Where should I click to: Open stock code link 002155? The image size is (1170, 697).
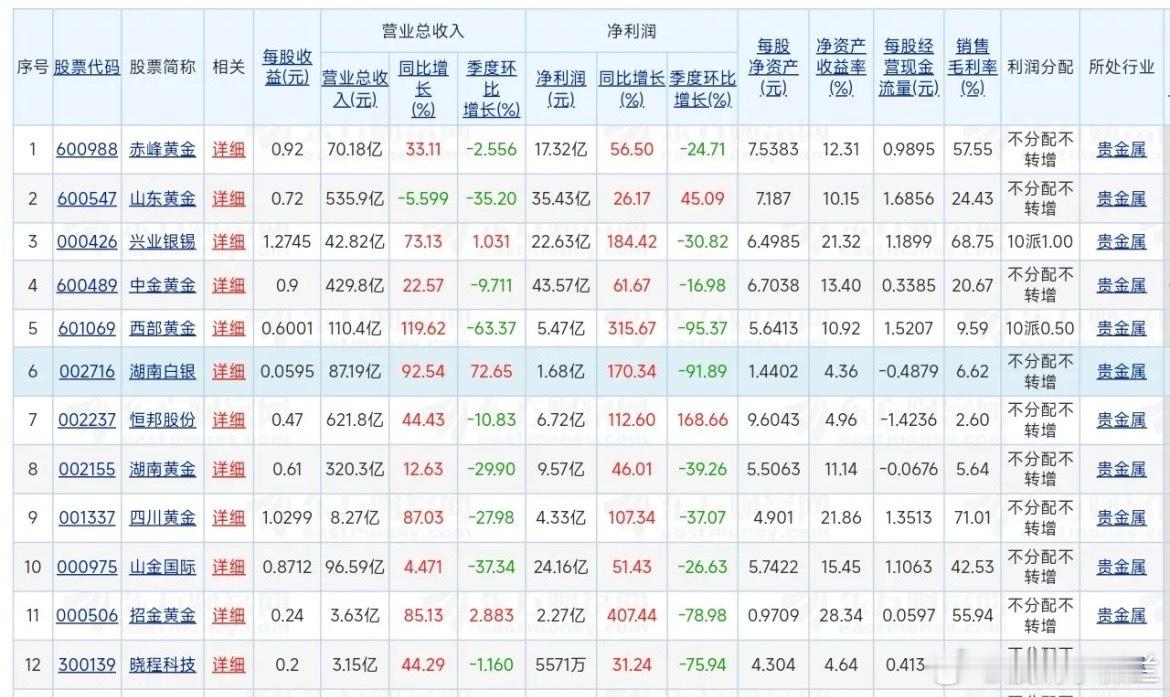pyautogui.click(x=87, y=469)
